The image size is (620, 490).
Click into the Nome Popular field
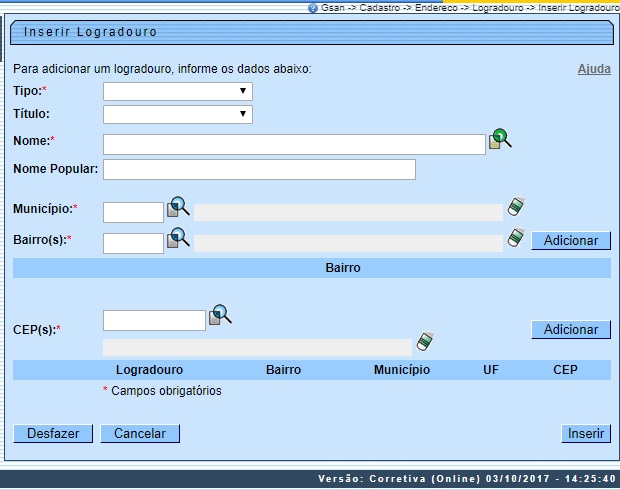pyautogui.click(x=259, y=169)
